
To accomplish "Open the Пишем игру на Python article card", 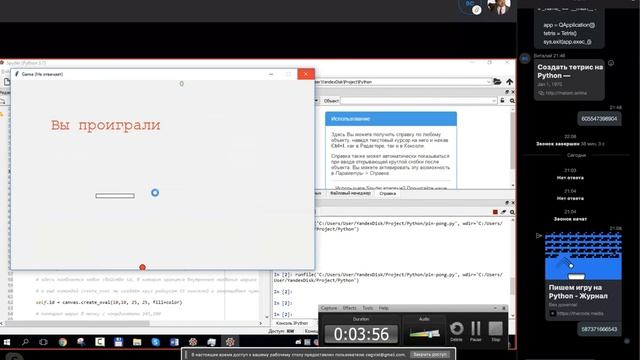I will [x=583, y=276].
